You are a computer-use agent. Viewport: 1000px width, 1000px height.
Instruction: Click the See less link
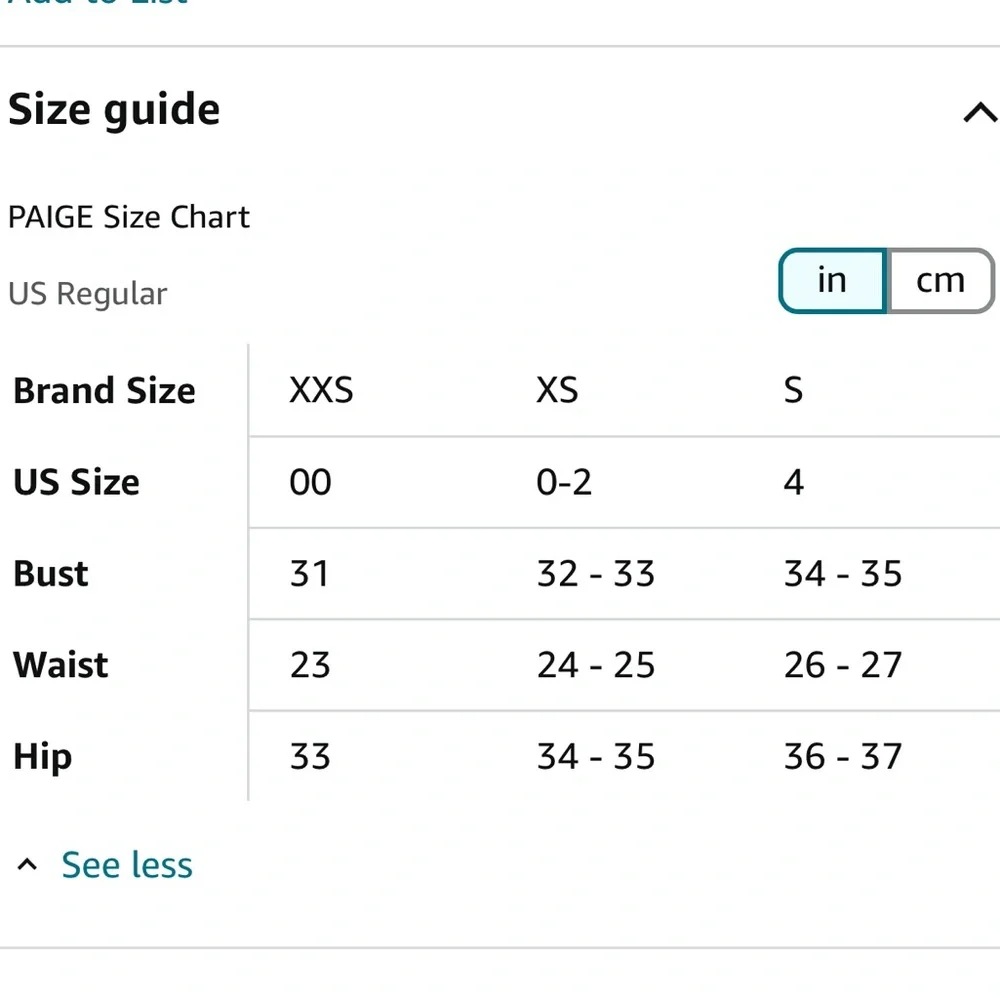point(127,865)
